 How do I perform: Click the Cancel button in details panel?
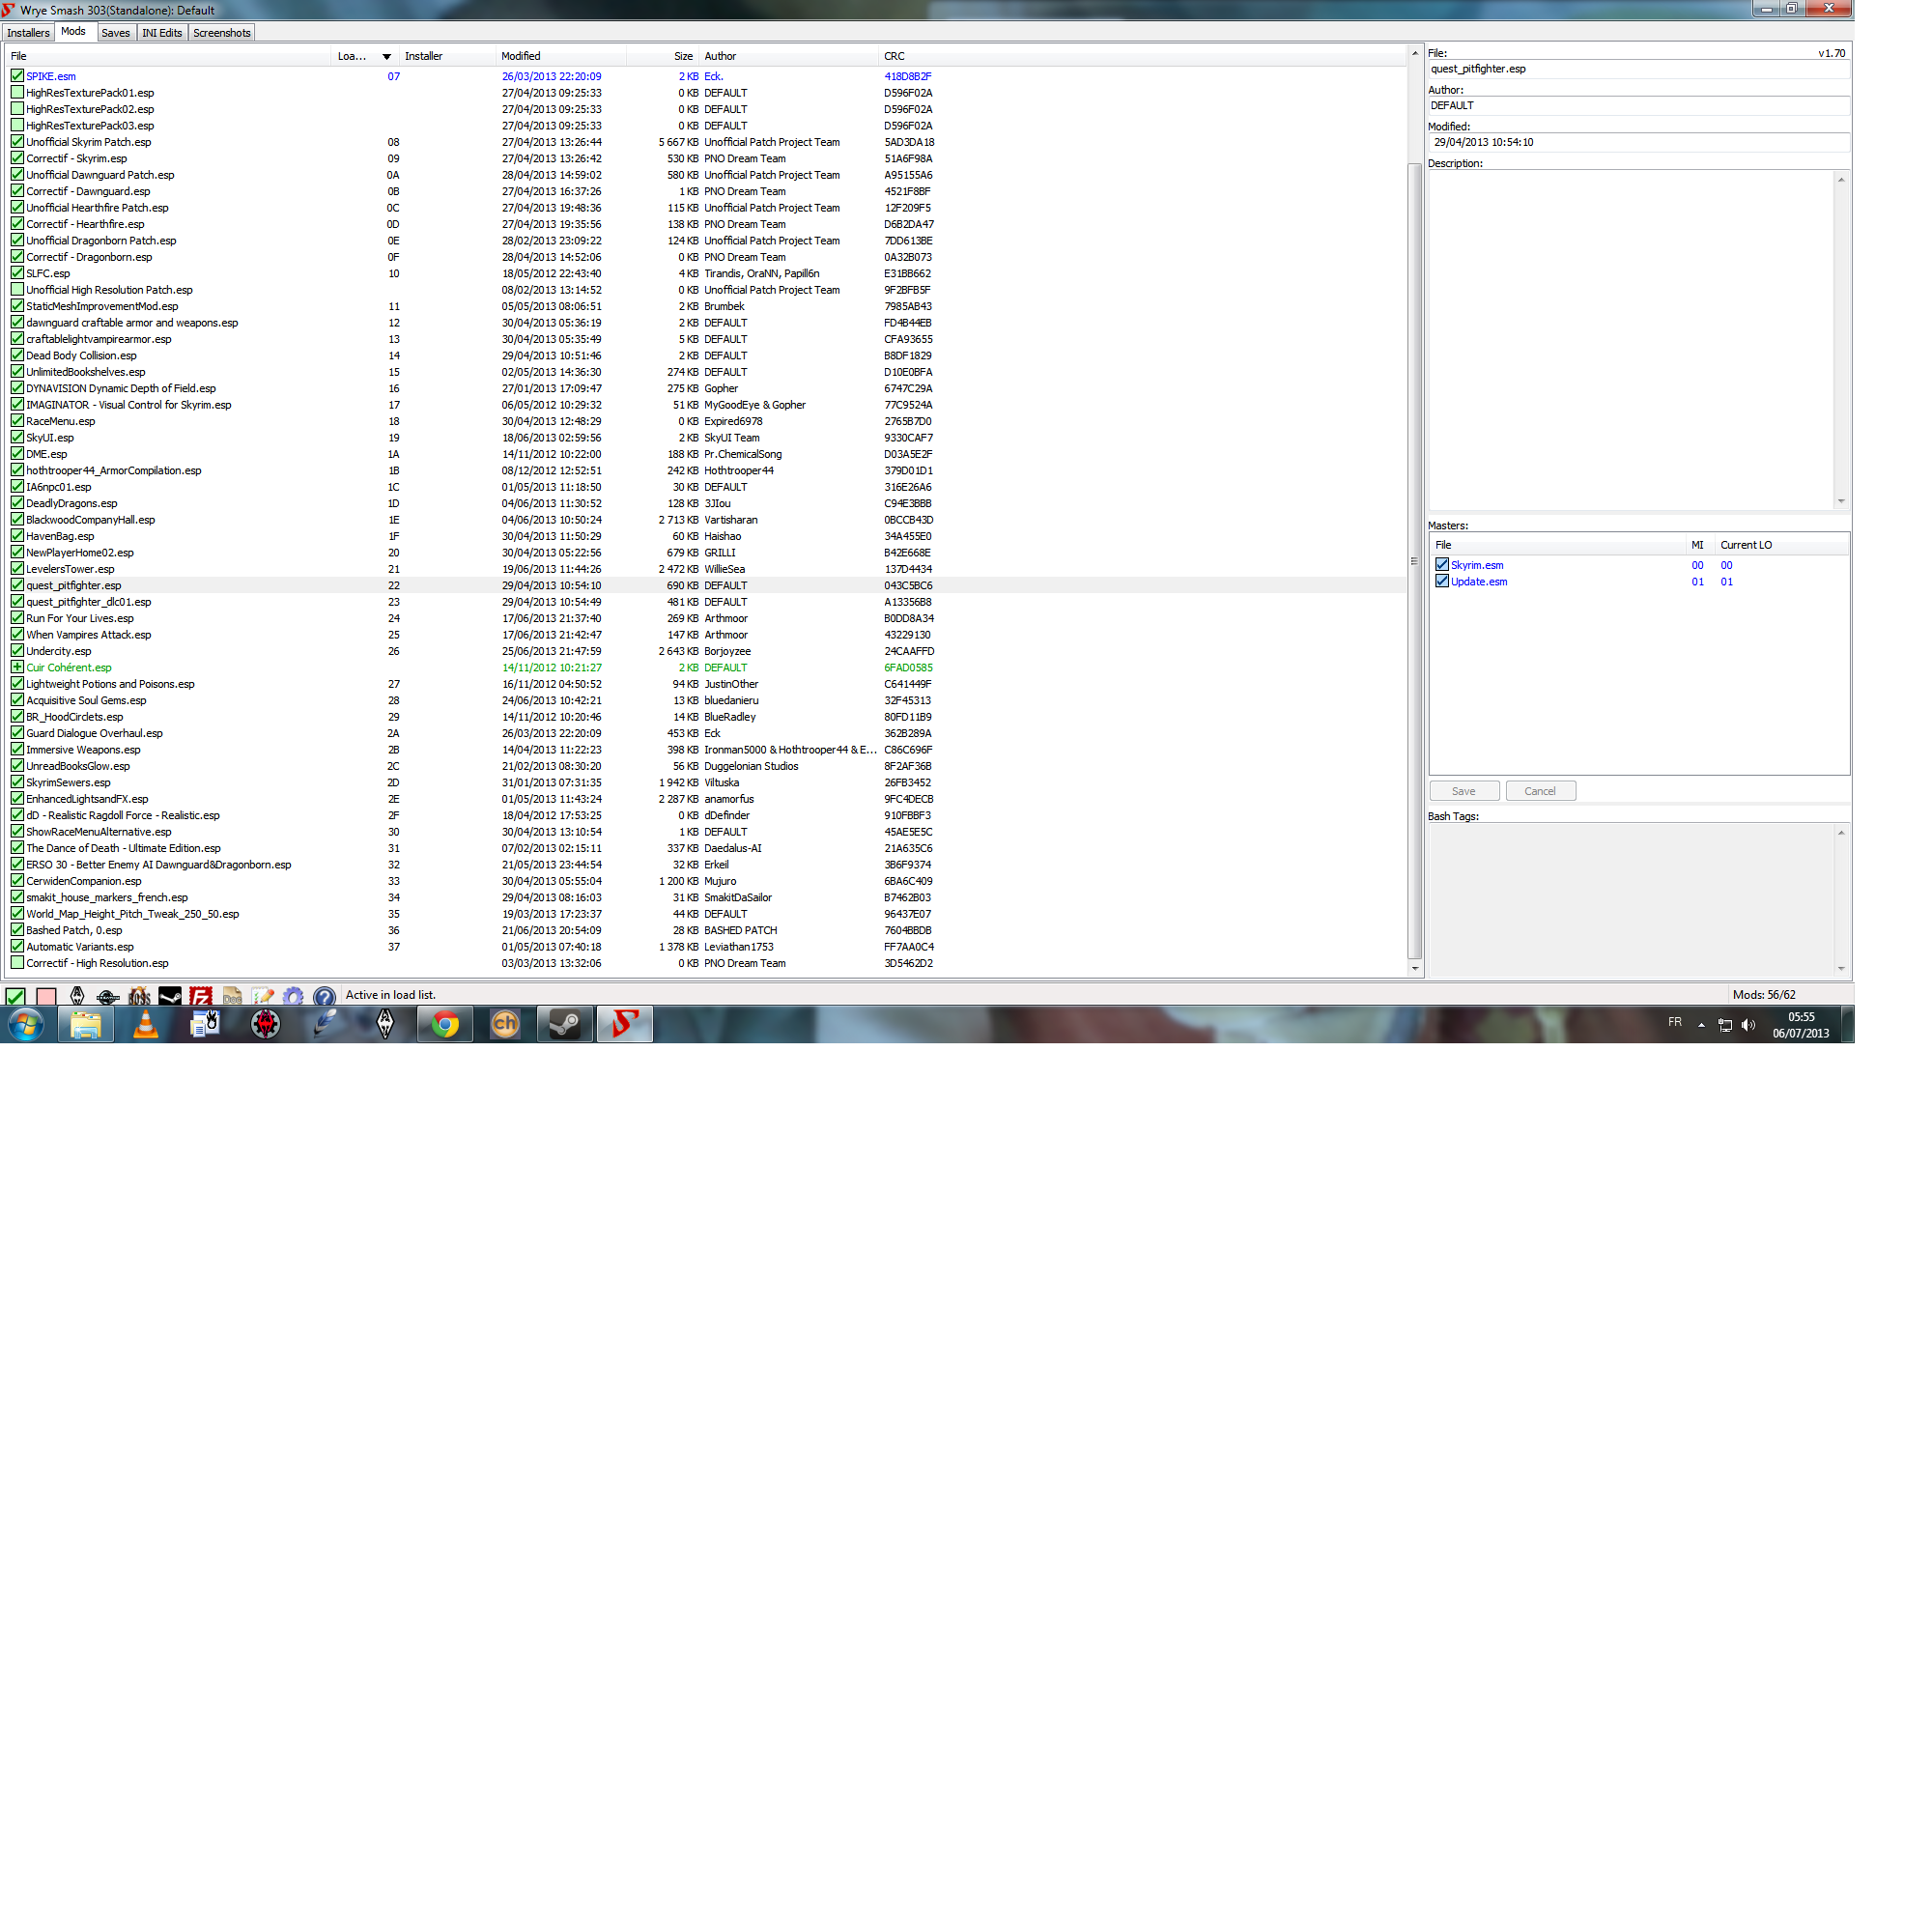click(1540, 791)
